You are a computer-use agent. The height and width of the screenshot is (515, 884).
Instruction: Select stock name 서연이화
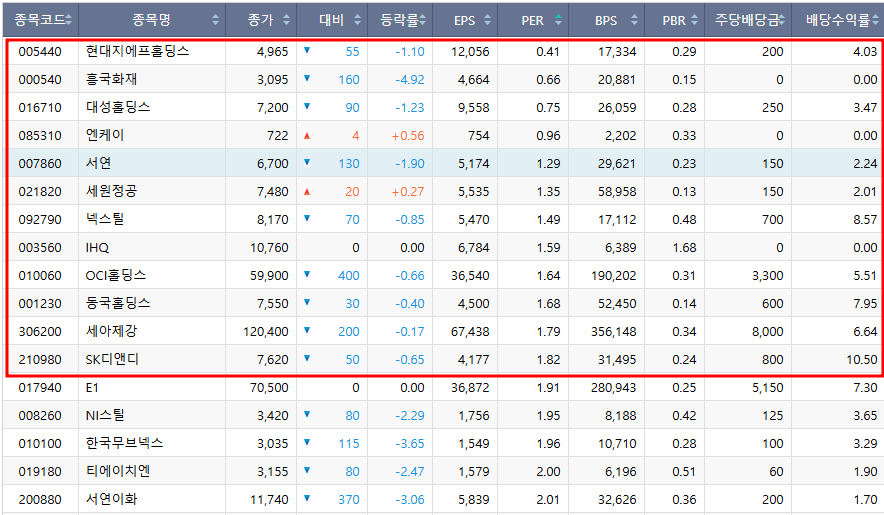pyautogui.click(x=111, y=499)
